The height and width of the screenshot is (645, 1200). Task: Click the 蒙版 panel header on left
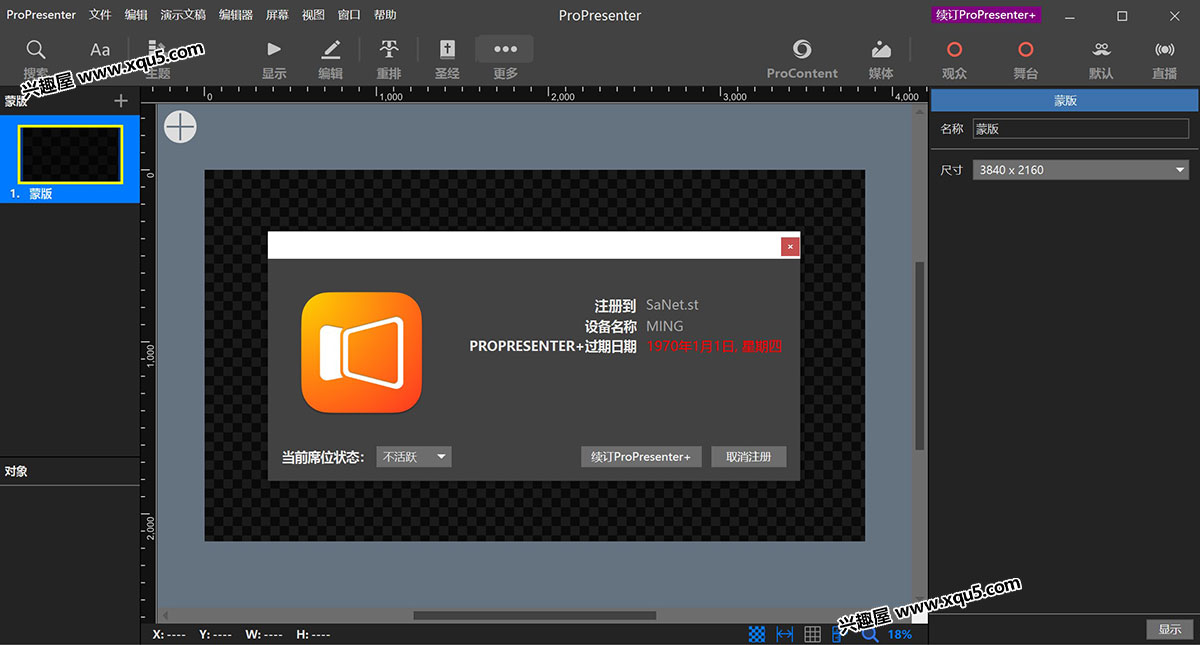click(x=16, y=101)
